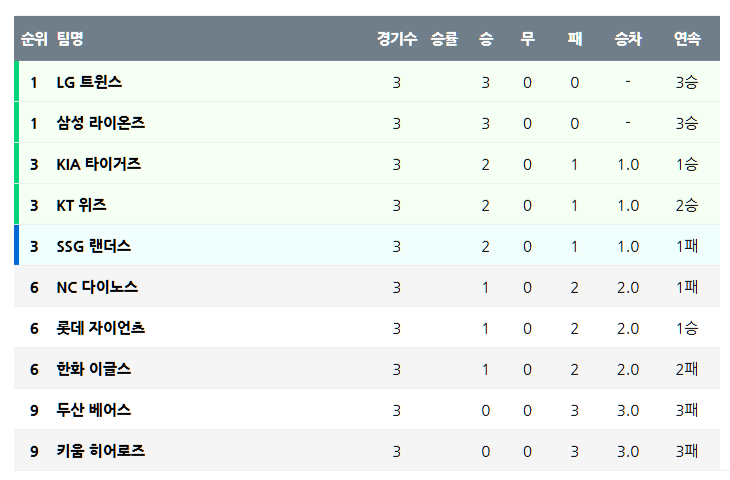
Task: Sort table by 연속 header
Action: [x=687, y=39]
